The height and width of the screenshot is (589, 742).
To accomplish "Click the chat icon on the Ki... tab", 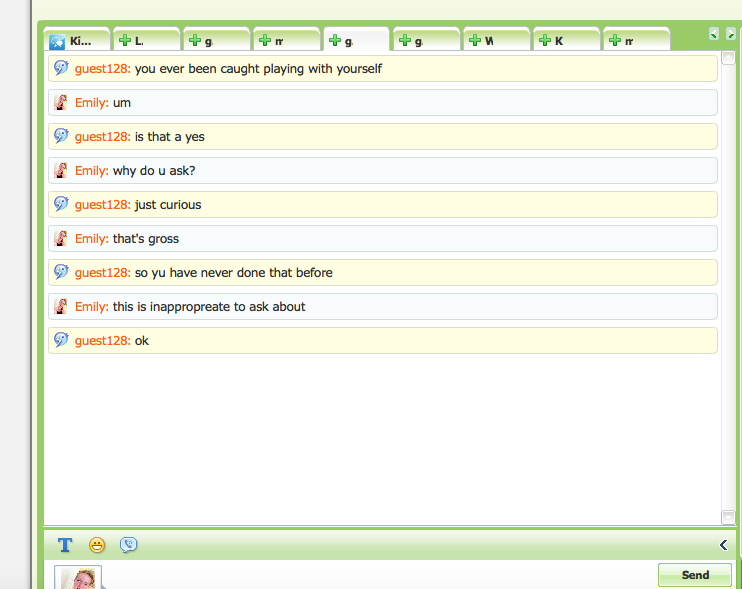I will 57,42.
